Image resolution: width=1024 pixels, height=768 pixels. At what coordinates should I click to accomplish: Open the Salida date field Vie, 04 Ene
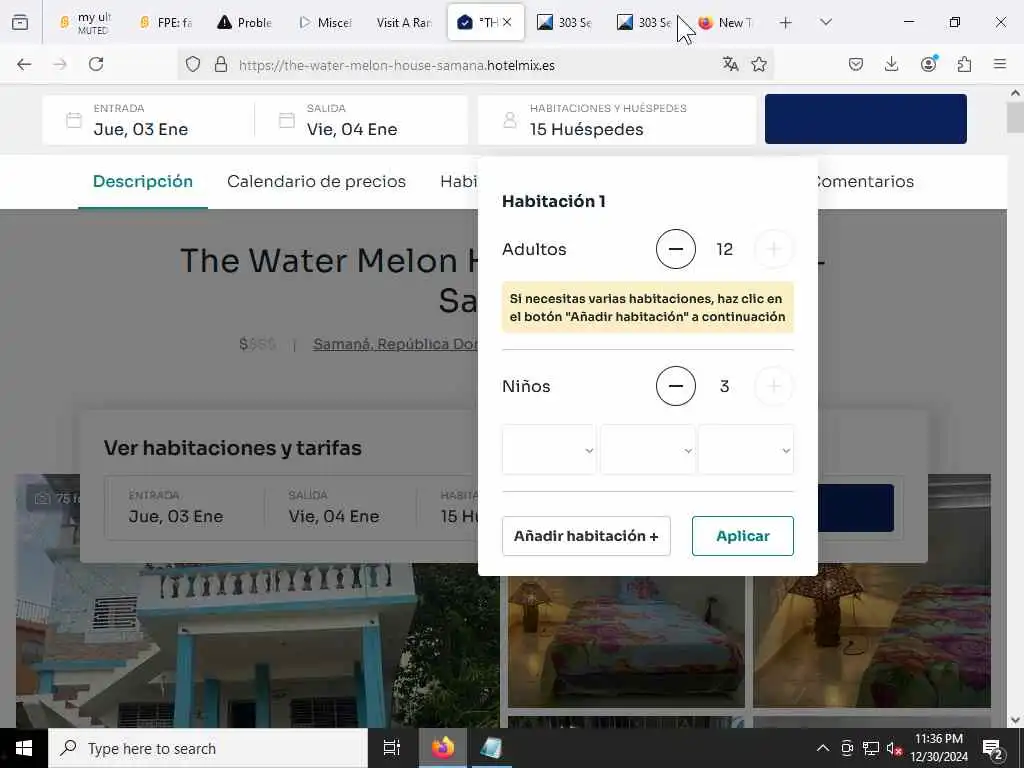pos(361,120)
